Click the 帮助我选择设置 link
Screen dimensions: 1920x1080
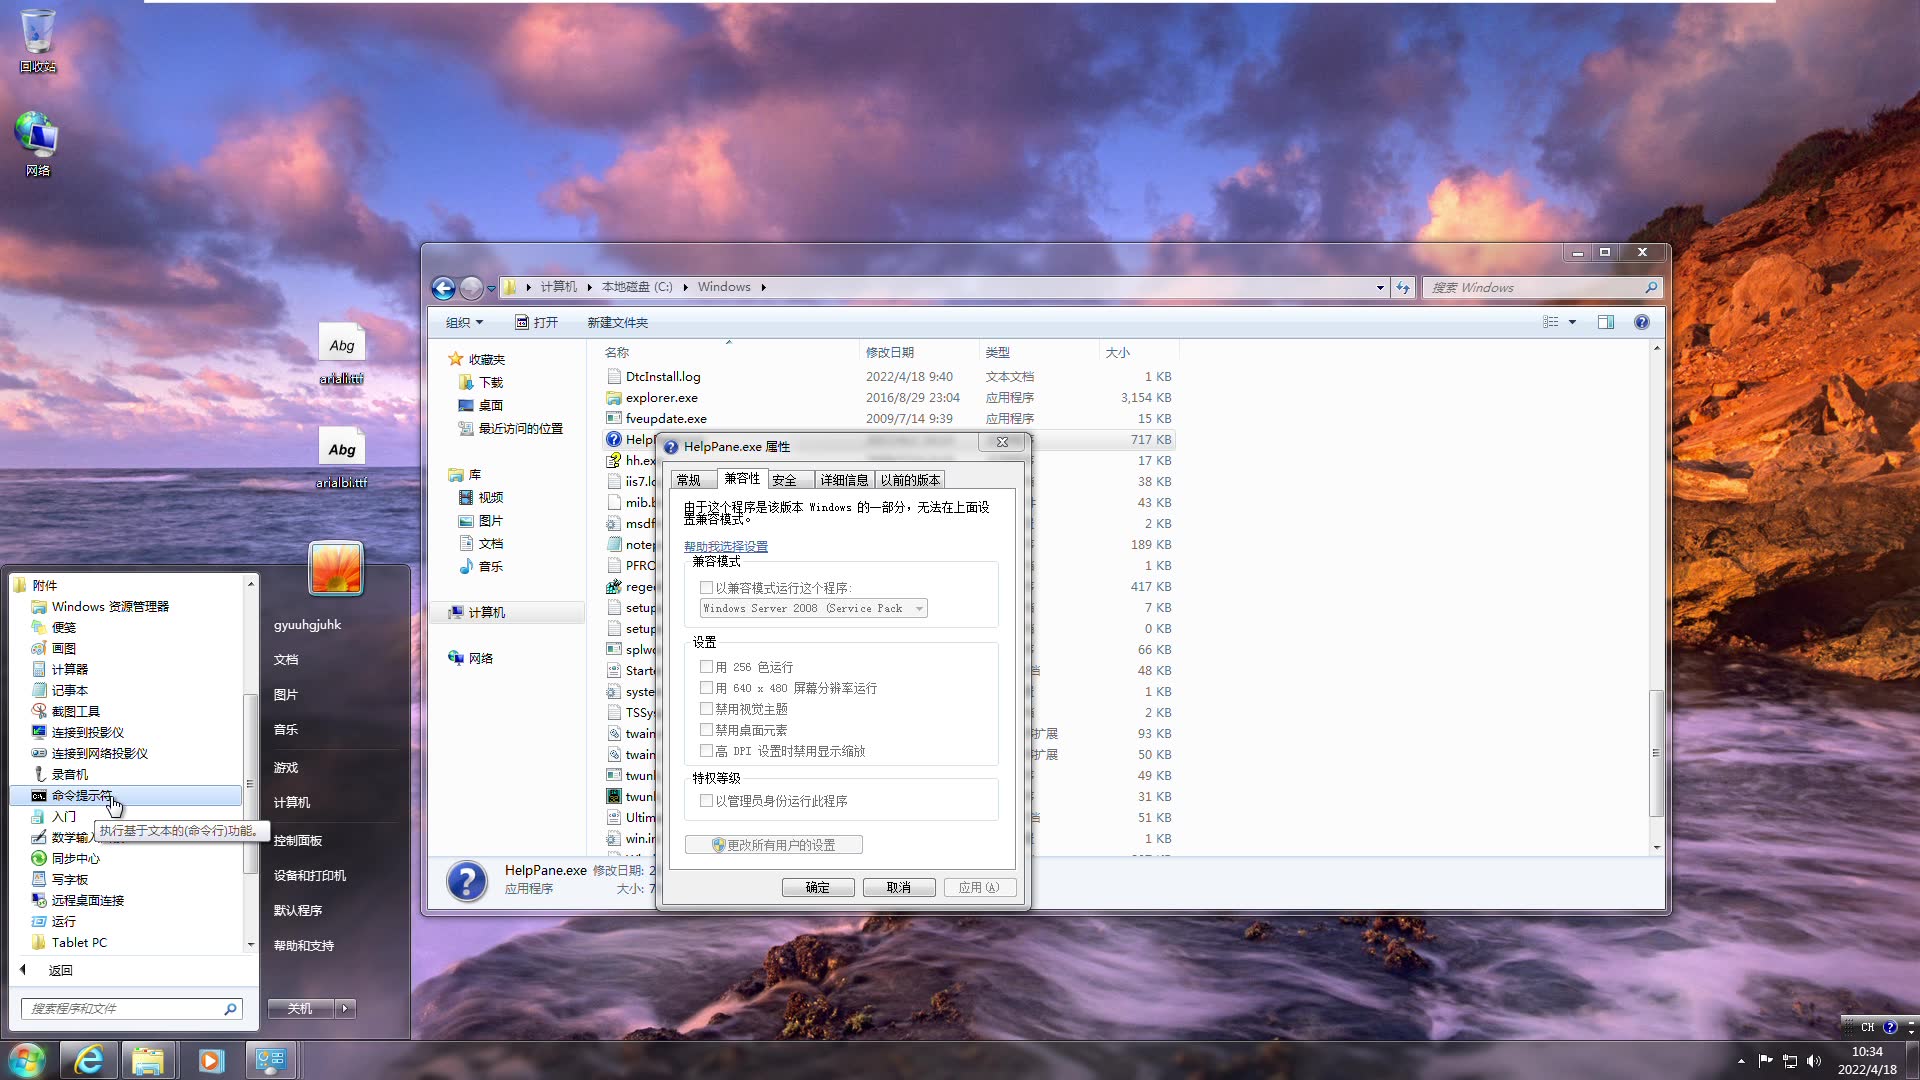click(x=725, y=546)
